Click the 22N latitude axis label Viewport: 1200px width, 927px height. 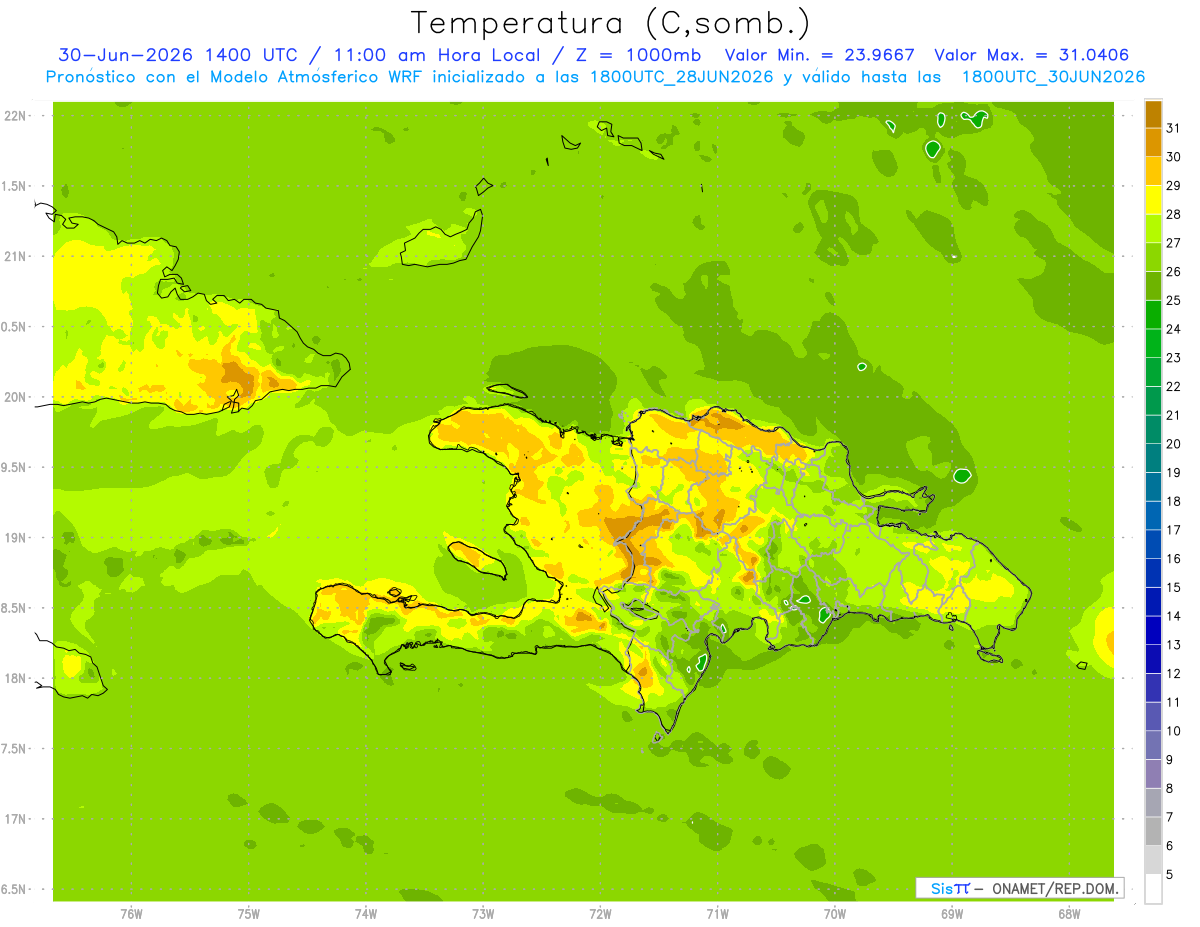tap(16, 115)
